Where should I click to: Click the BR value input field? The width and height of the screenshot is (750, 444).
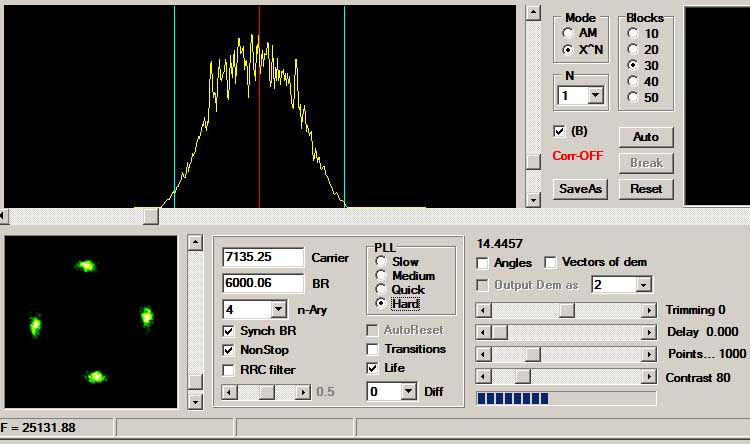(262, 283)
